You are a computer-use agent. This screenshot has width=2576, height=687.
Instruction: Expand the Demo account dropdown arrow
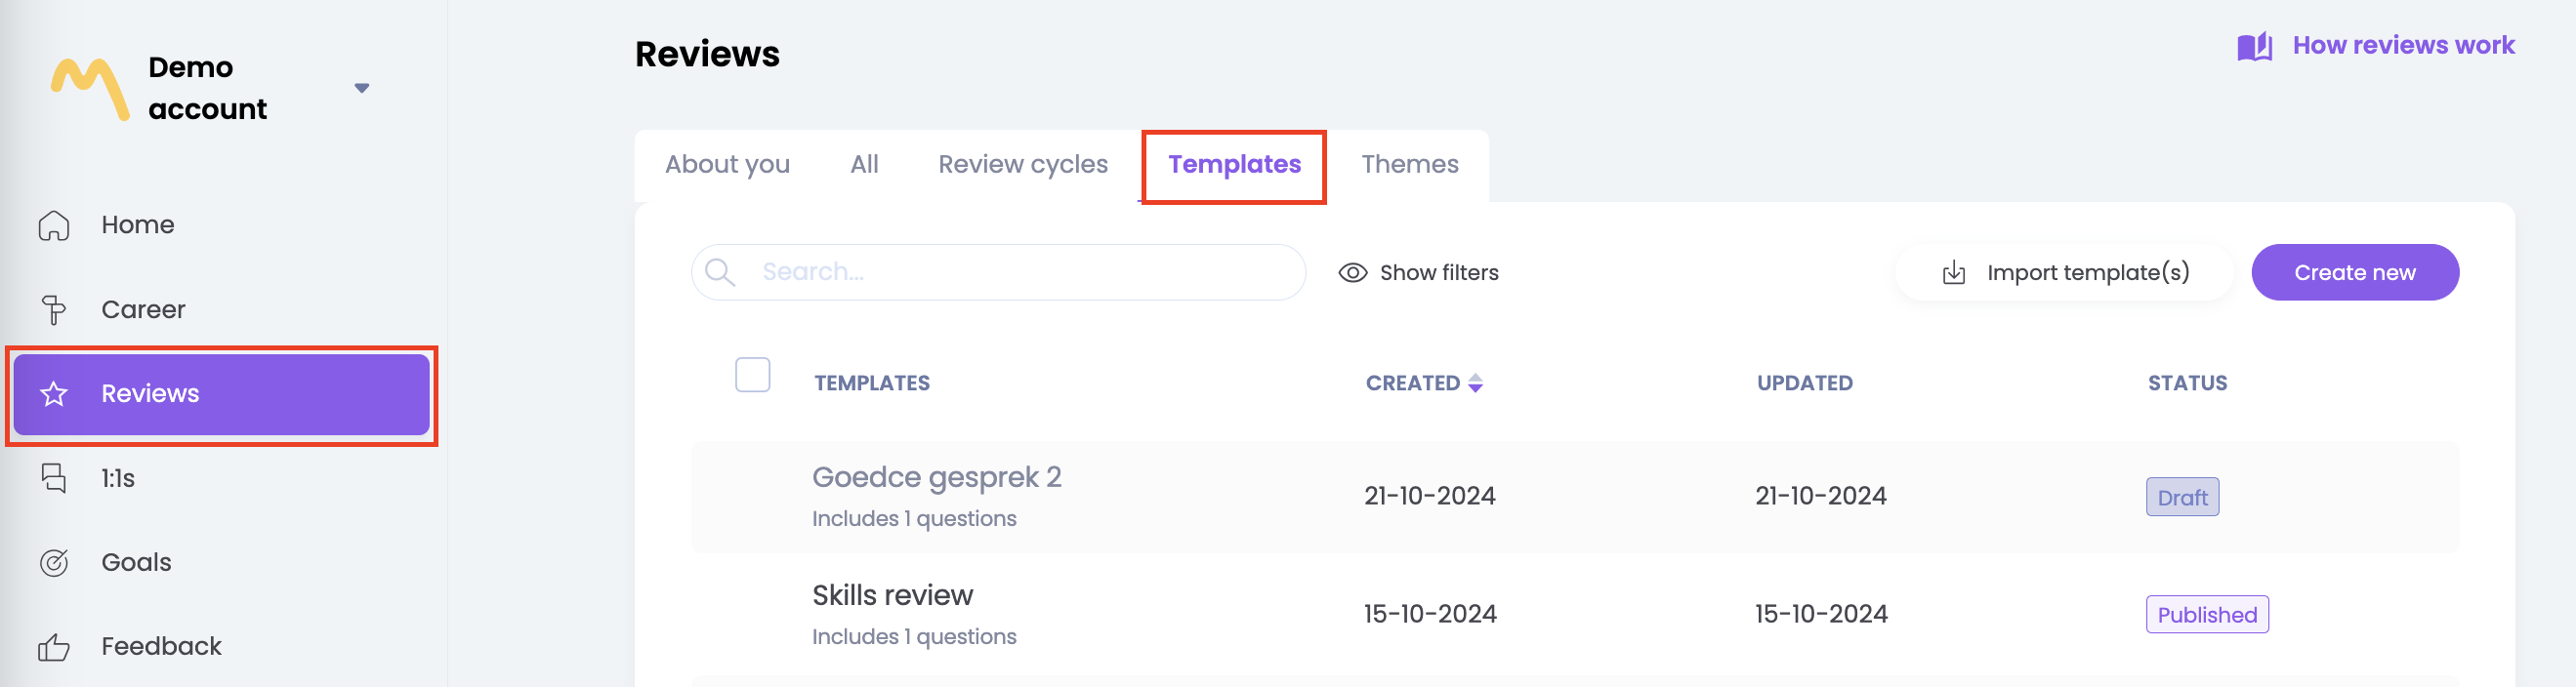tap(362, 88)
